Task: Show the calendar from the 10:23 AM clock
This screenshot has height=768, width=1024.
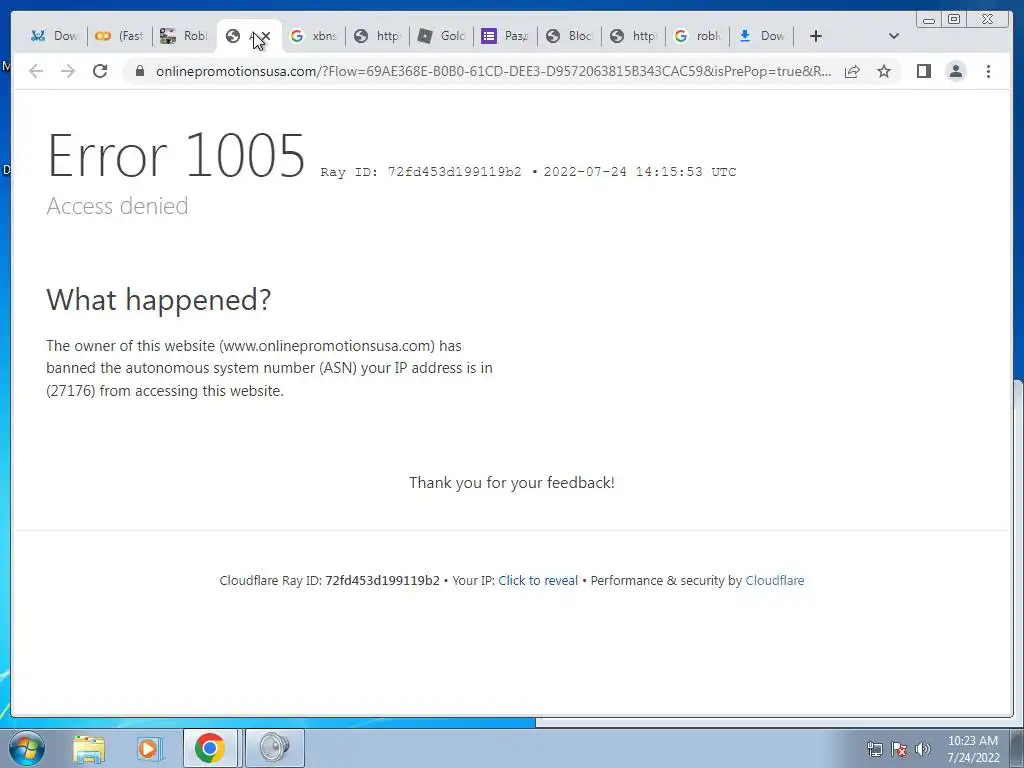Action: (x=973, y=748)
